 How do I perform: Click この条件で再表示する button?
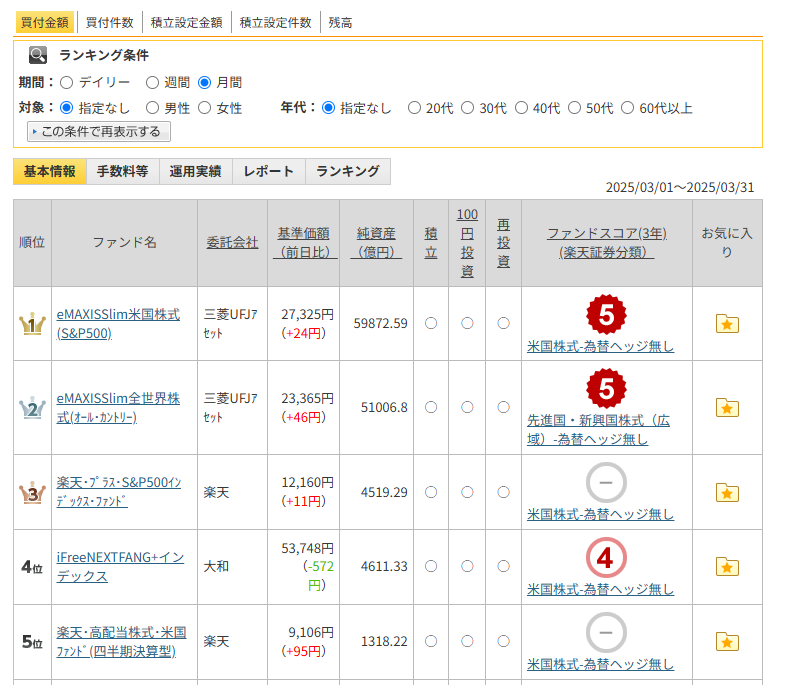100,132
